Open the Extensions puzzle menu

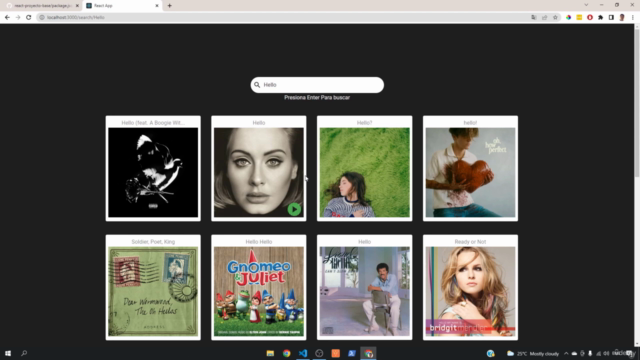[600, 17]
